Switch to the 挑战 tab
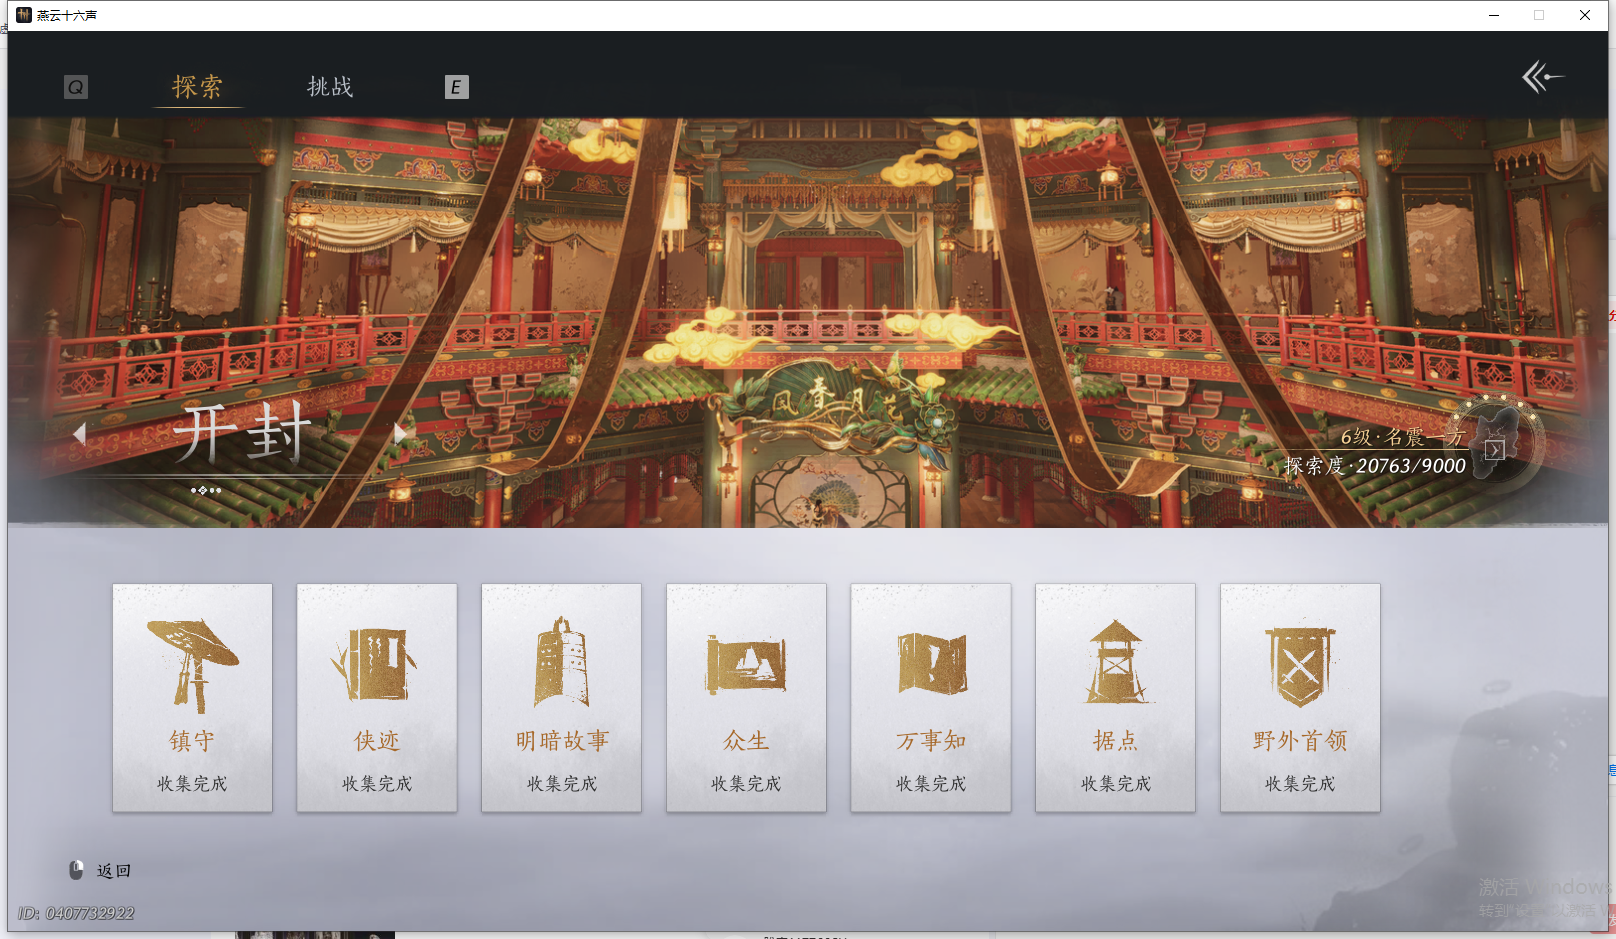 330,87
